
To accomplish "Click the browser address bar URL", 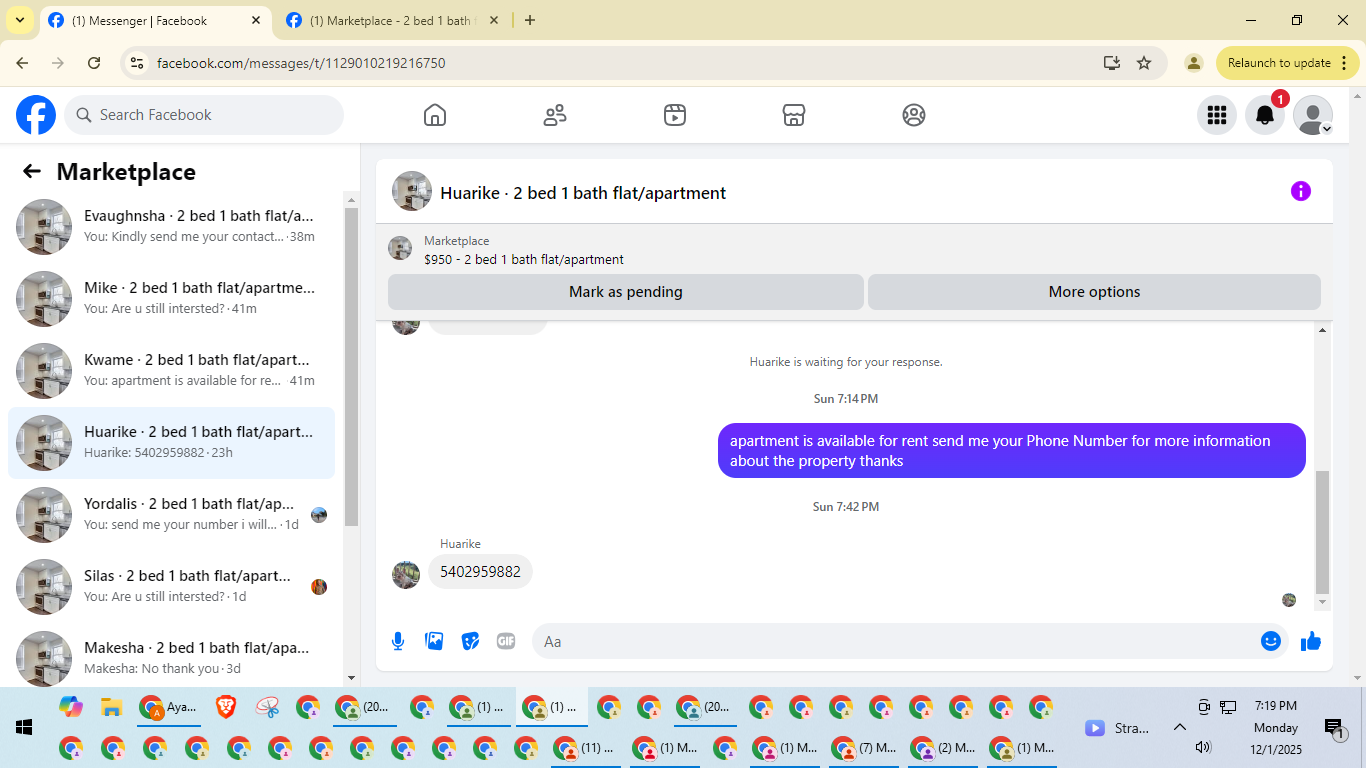I will tap(301, 63).
